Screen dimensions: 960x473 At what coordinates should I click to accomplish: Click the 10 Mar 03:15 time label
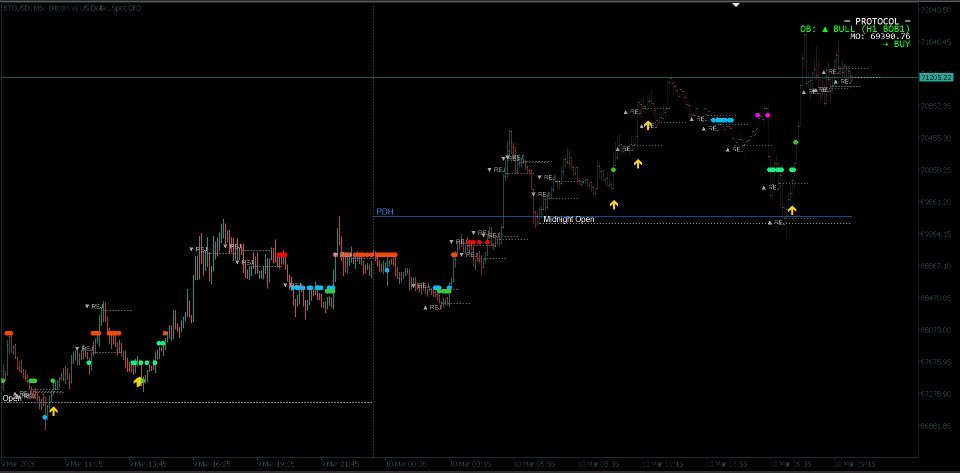(470, 464)
